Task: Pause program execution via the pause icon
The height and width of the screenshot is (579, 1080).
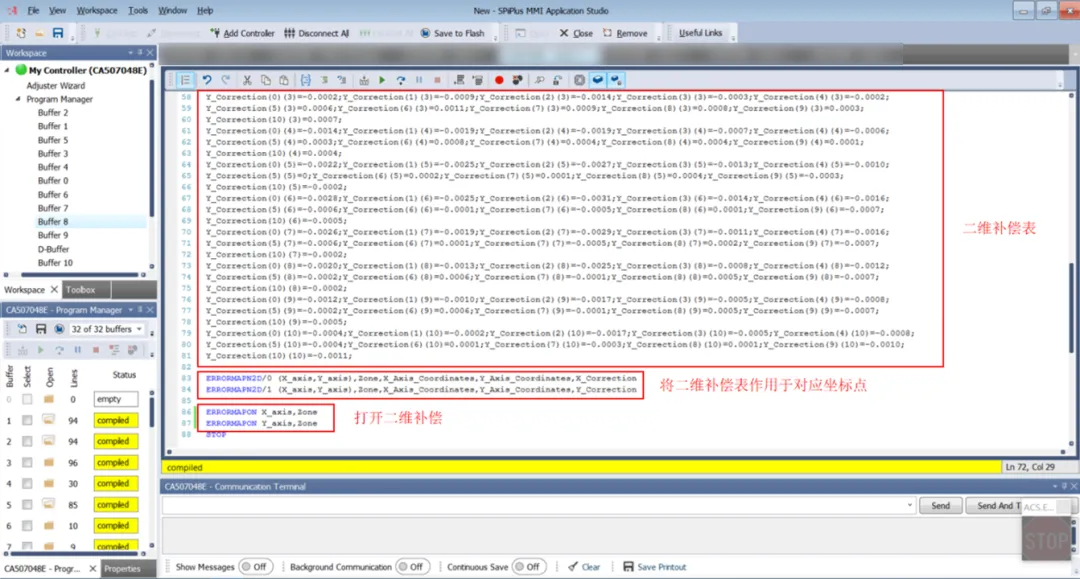Action: point(418,80)
